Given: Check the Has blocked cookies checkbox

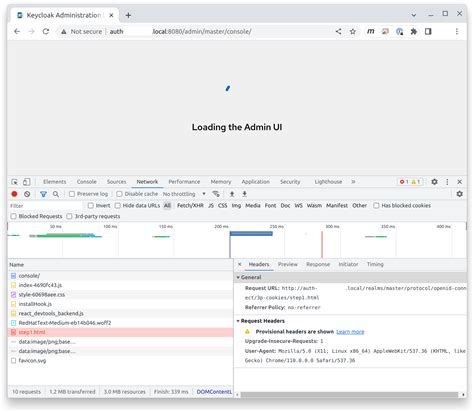Looking at the screenshot, I should coord(376,206).
